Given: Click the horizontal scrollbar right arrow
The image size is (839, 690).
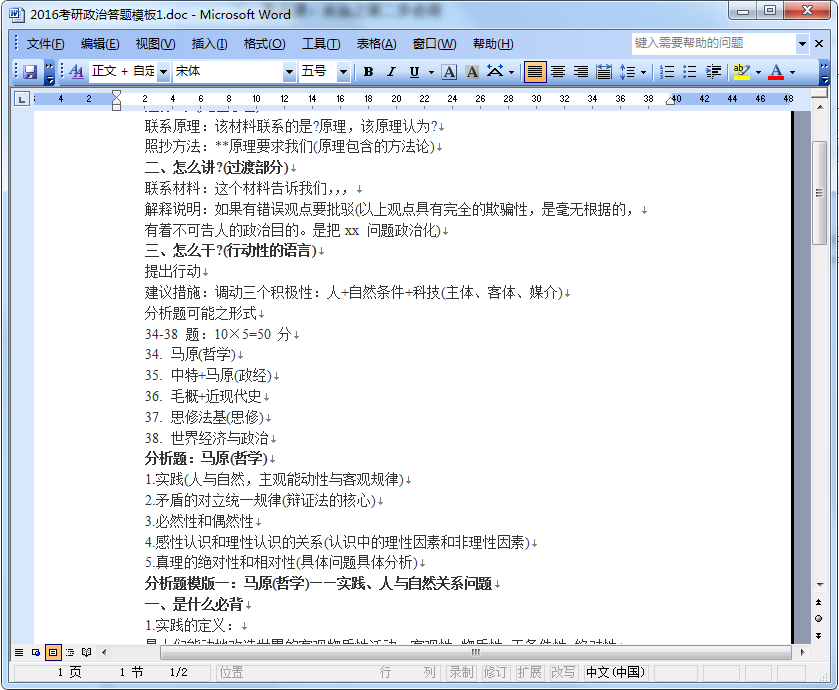Looking at the screenshot, I should (x=802, y=652).
